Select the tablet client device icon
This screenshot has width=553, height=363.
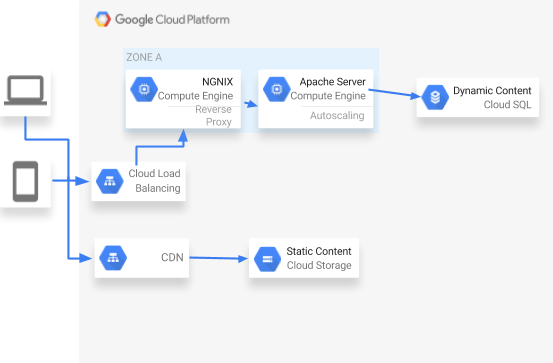point(25,181)
